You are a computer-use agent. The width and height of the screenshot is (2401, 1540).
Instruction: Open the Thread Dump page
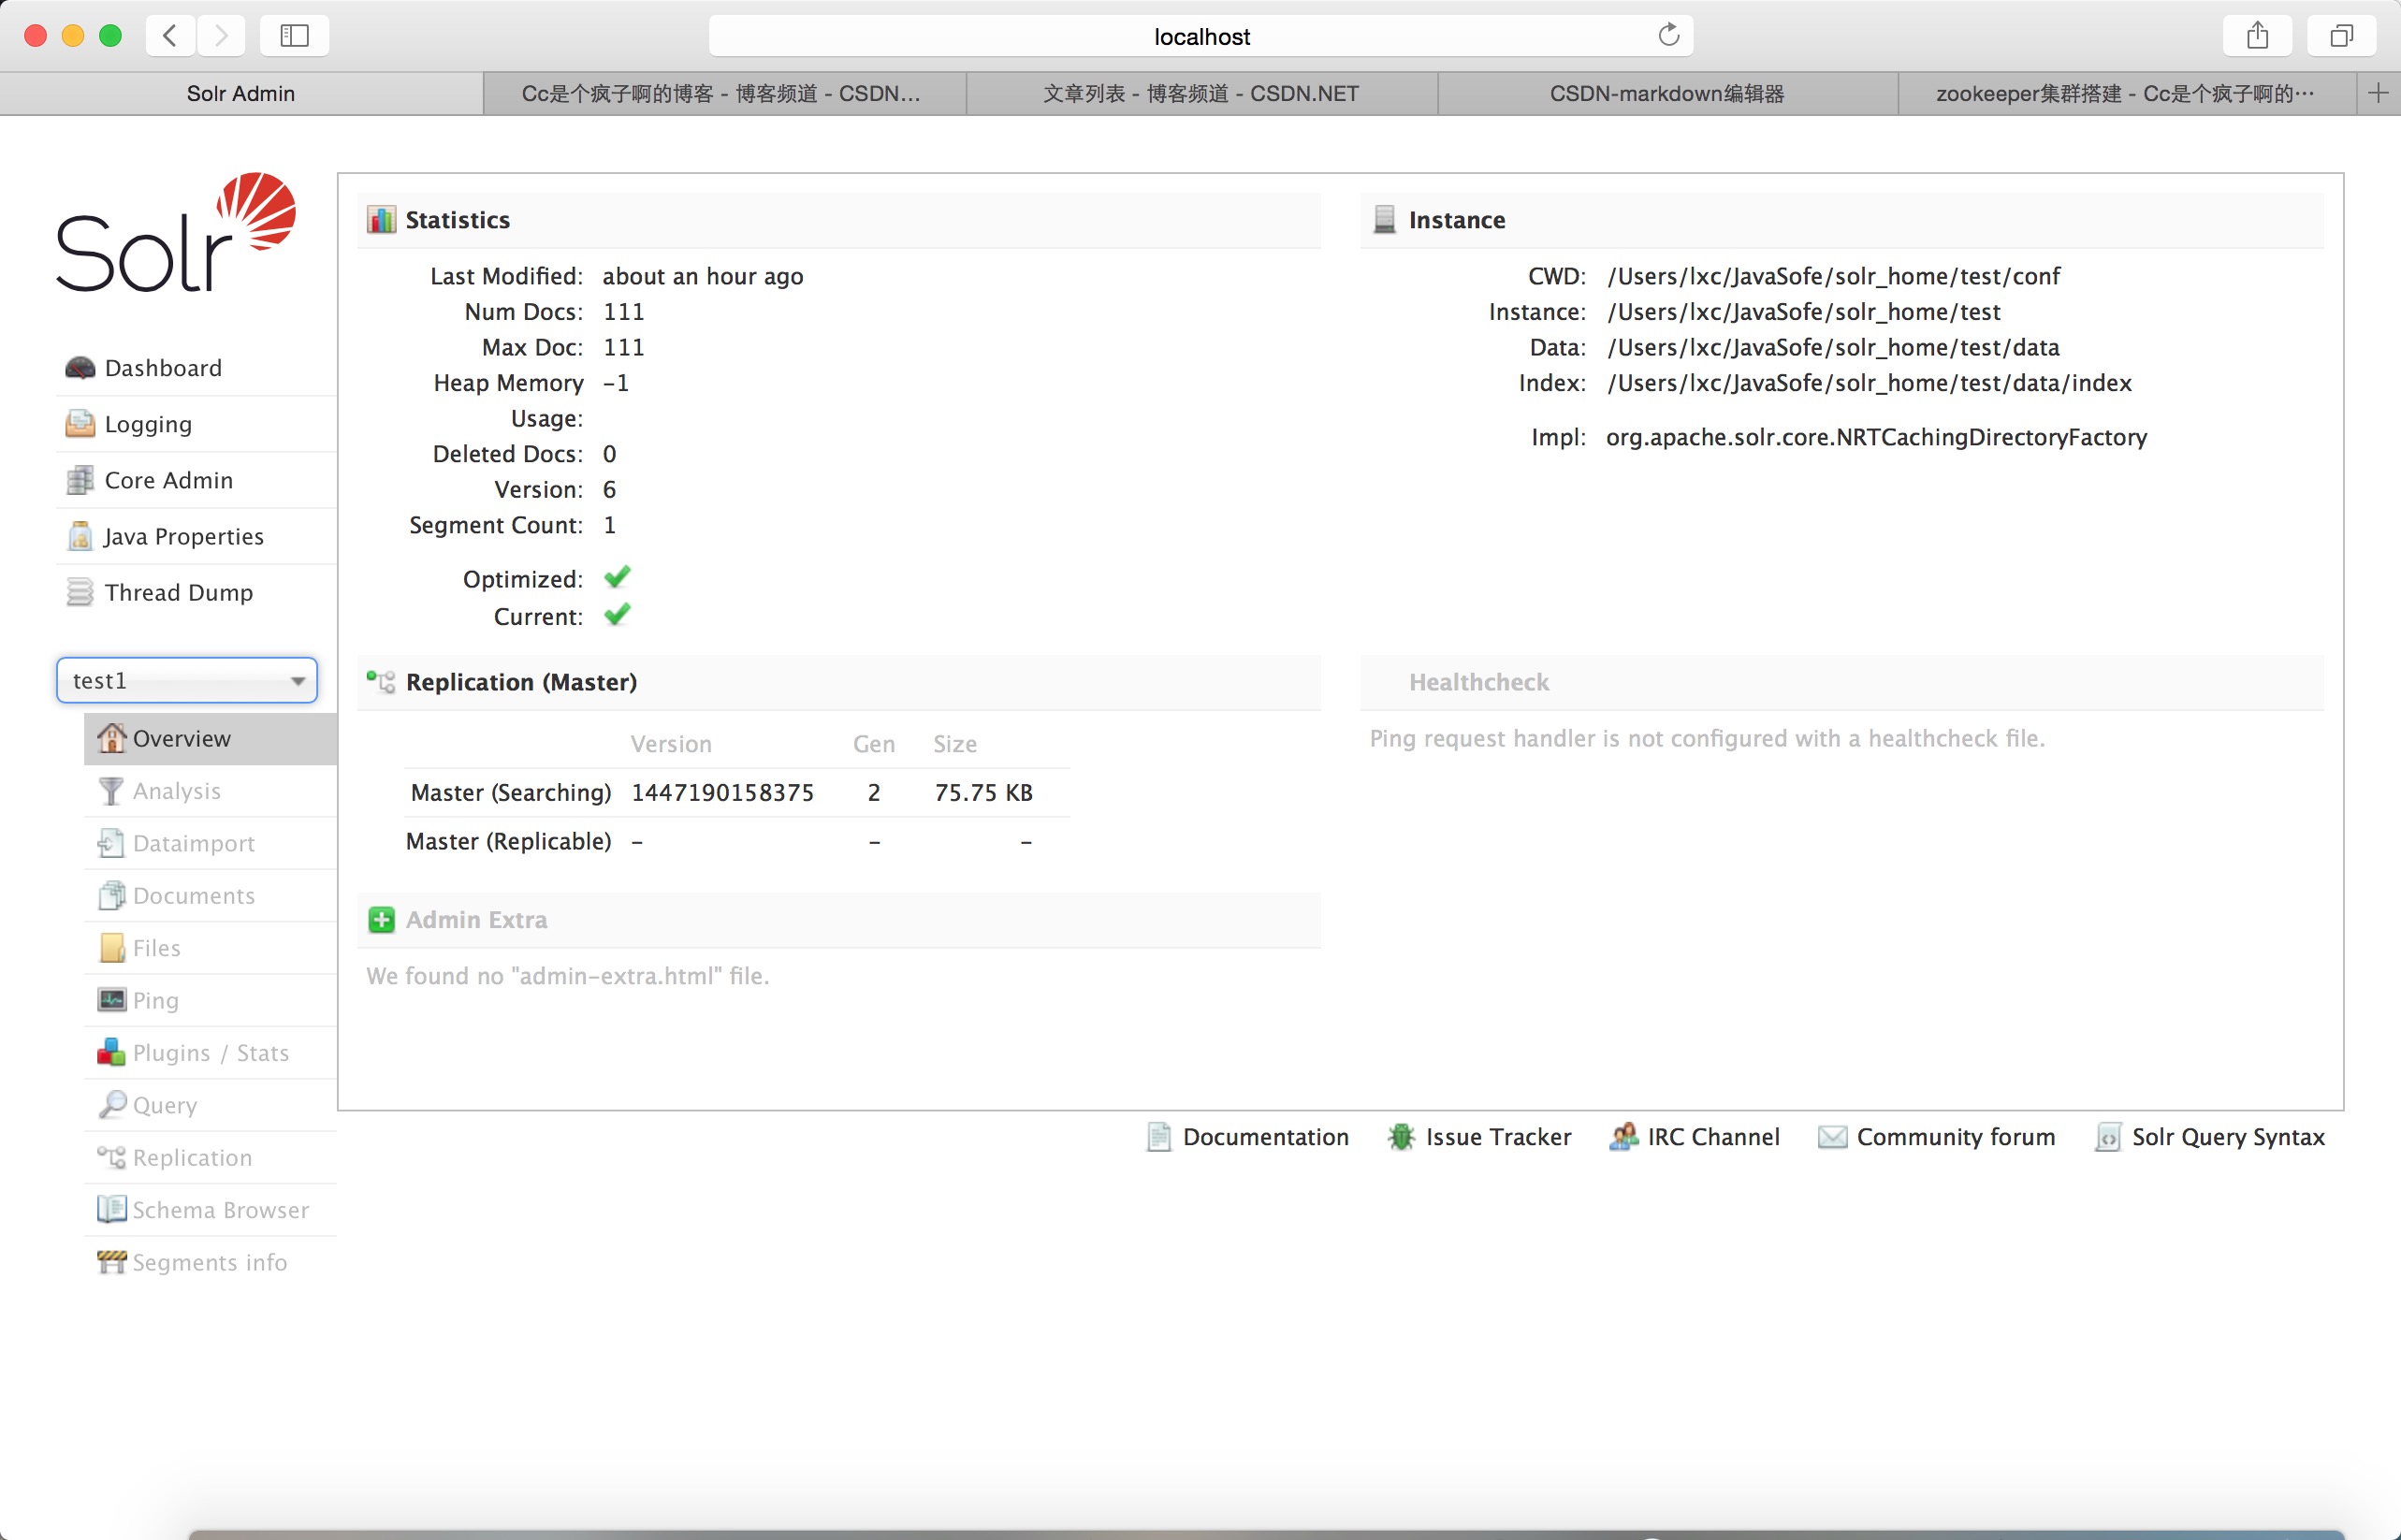[179, 593]
